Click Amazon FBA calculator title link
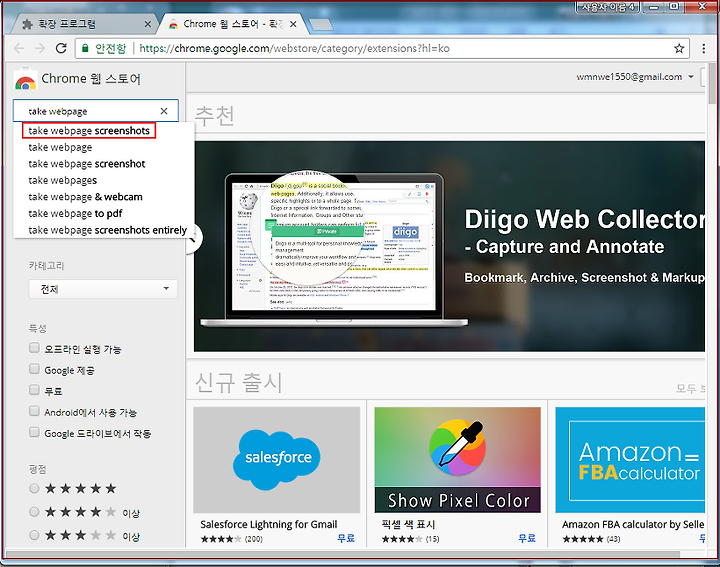720x567 pixels. click(633, 524)
